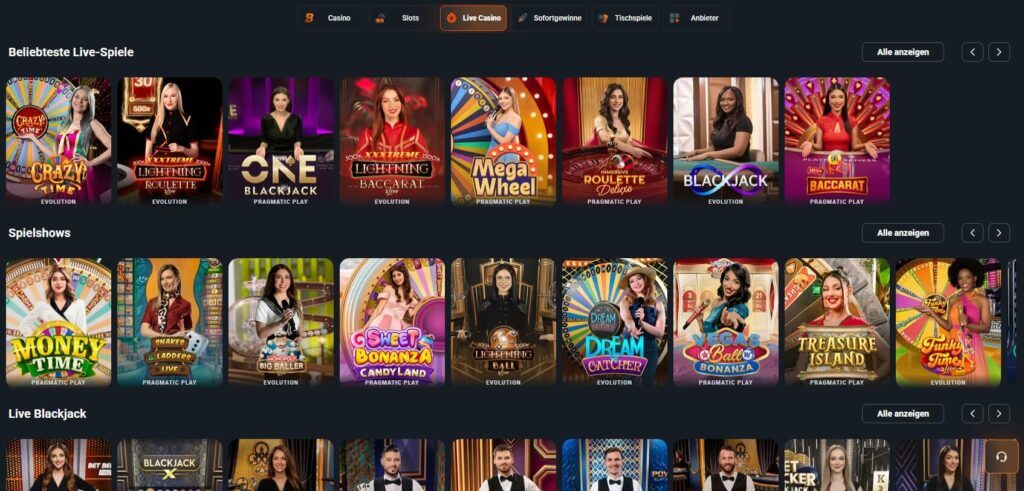Show all Spielshows games
Screen dimensions: 1024x491
pyautogui.click(x=903, y=232)
